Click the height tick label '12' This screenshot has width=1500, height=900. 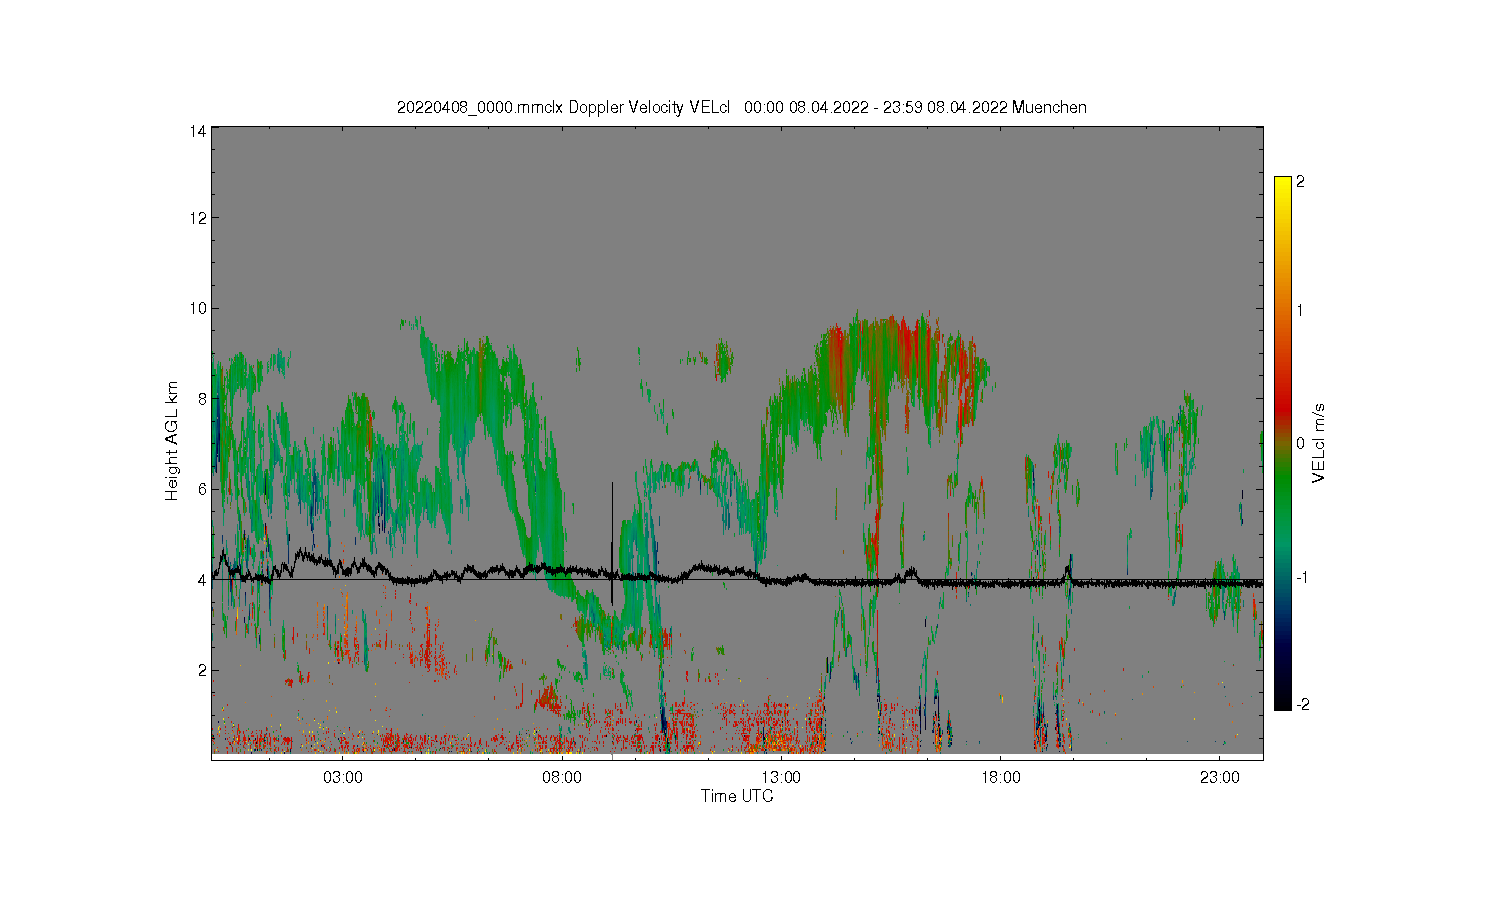coord(198,218)
